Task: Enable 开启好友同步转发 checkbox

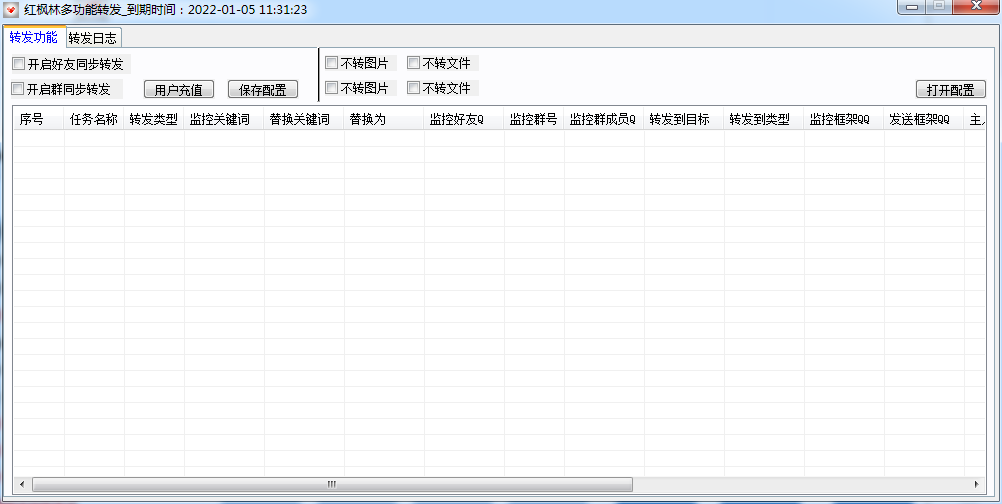Action: tap(19, 64)
